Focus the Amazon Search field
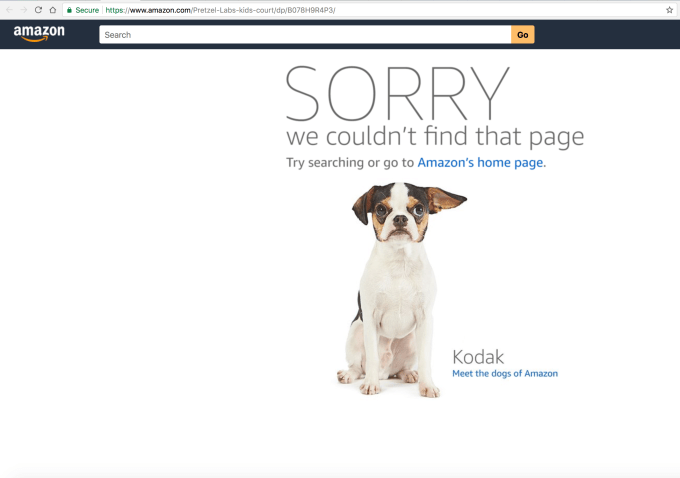This screenshot has height=478, width=680. pos(305,35)
